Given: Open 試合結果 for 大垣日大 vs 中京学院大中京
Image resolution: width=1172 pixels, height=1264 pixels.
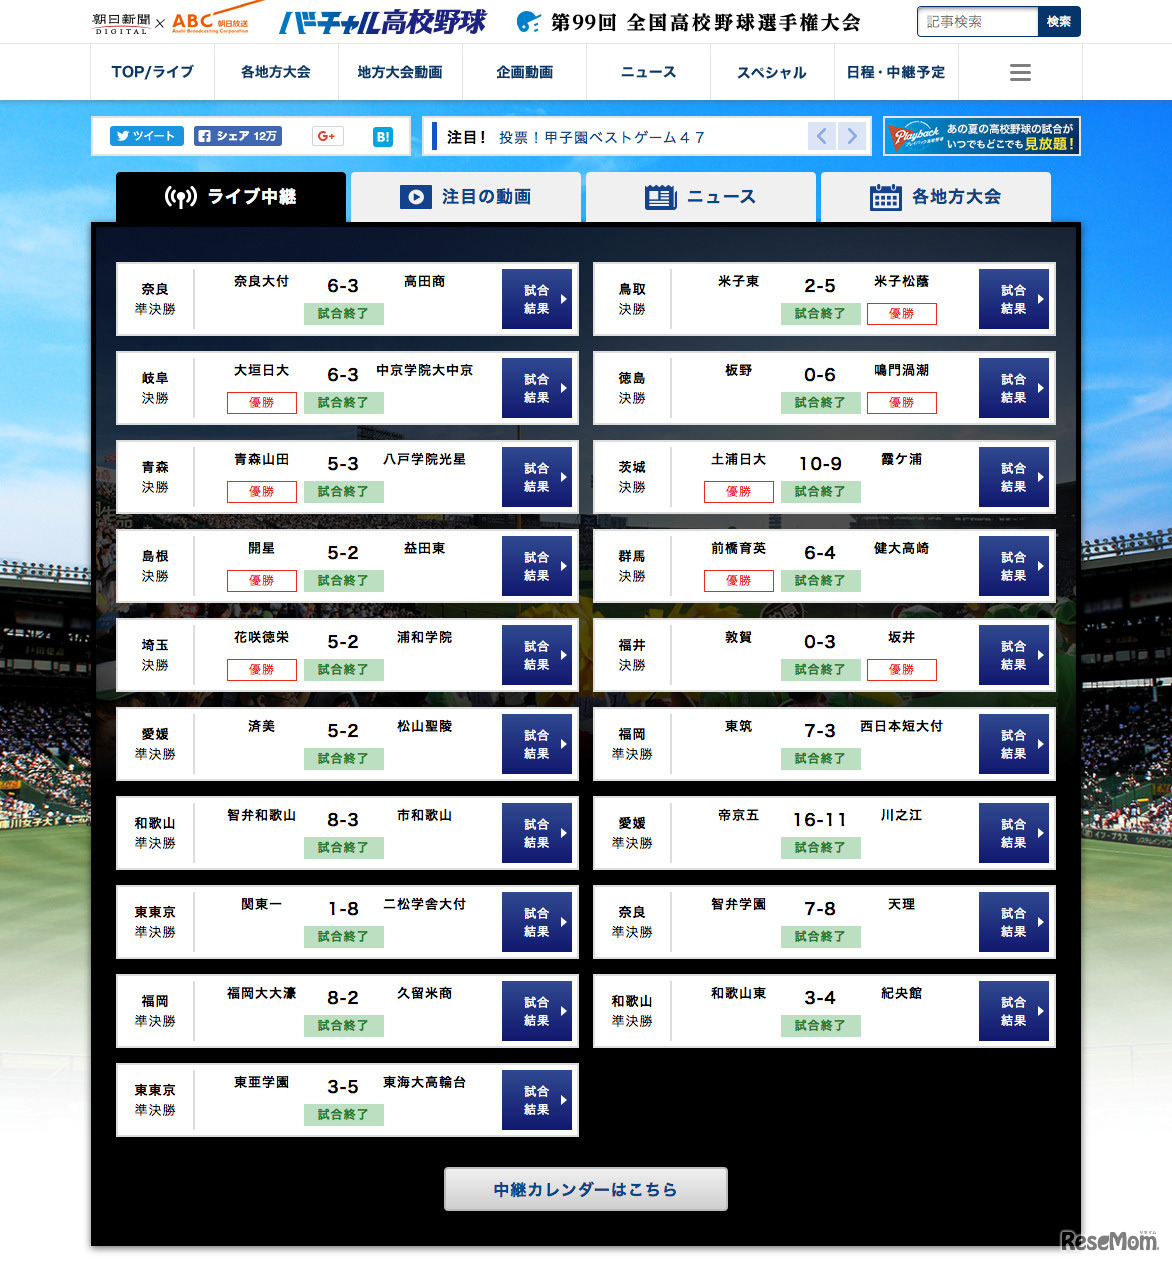Looking at the screenshot, I should (x=537, y=388).
